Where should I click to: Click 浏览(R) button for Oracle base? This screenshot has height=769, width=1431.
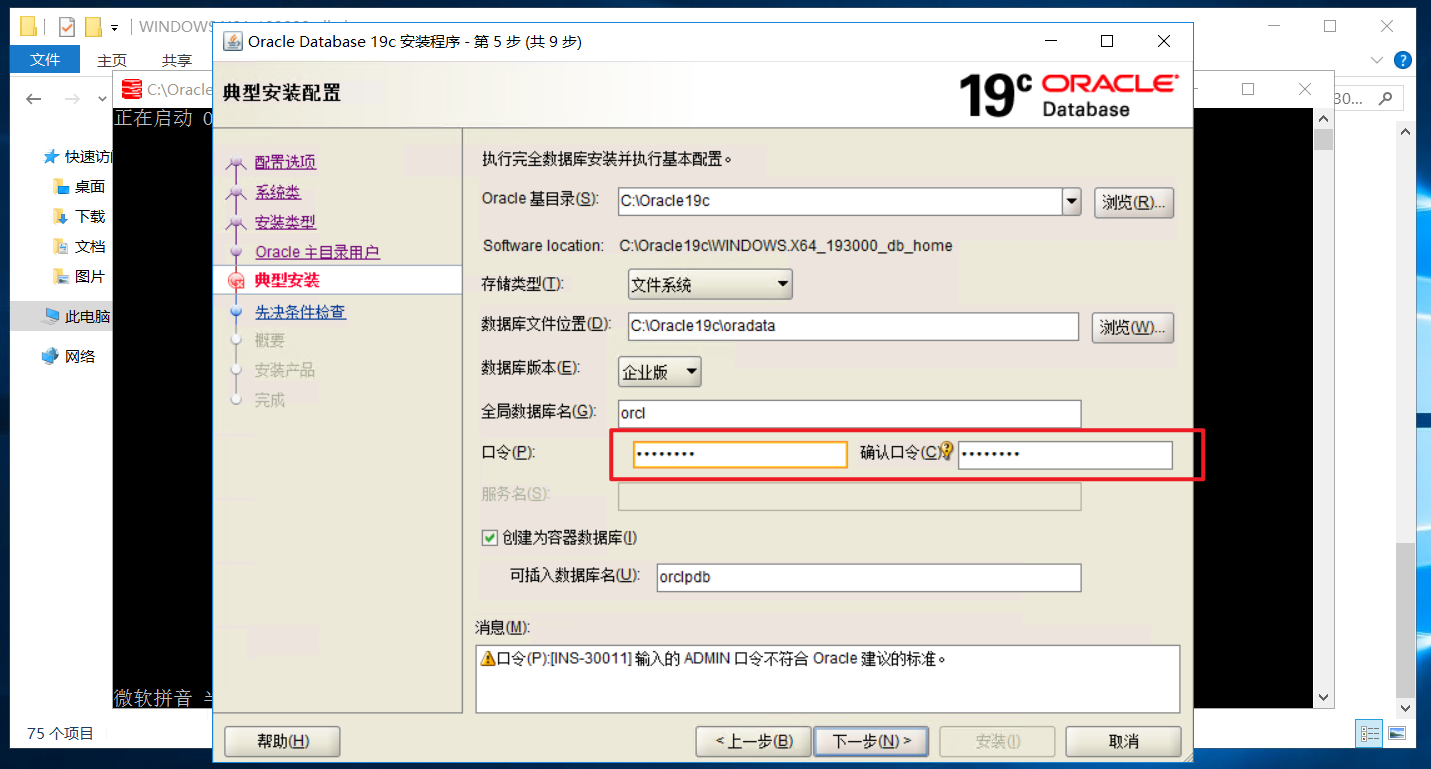1133,202
